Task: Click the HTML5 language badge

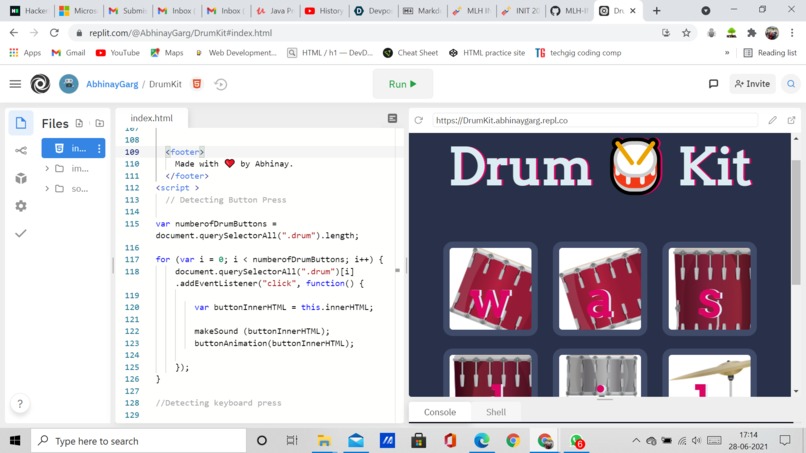Action: coord(197,84)
